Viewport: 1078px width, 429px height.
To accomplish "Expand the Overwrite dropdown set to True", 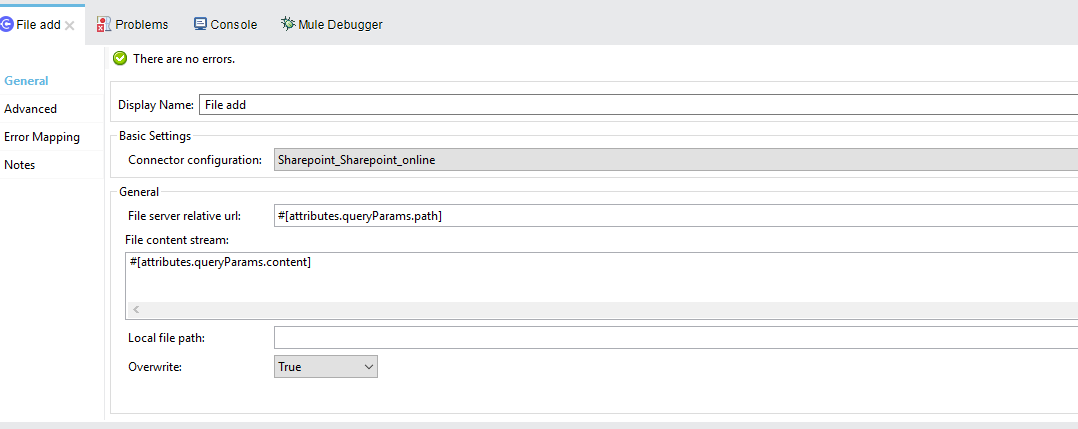I will point(326,367).
